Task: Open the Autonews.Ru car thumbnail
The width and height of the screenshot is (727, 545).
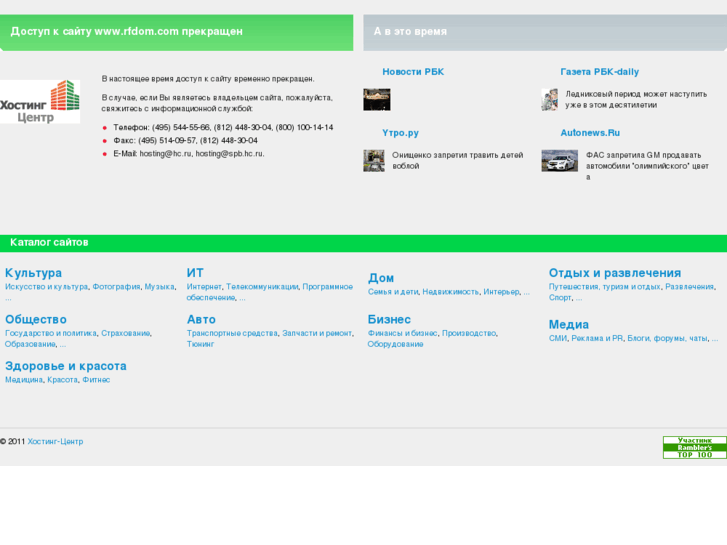Action: tap(560, 160)
